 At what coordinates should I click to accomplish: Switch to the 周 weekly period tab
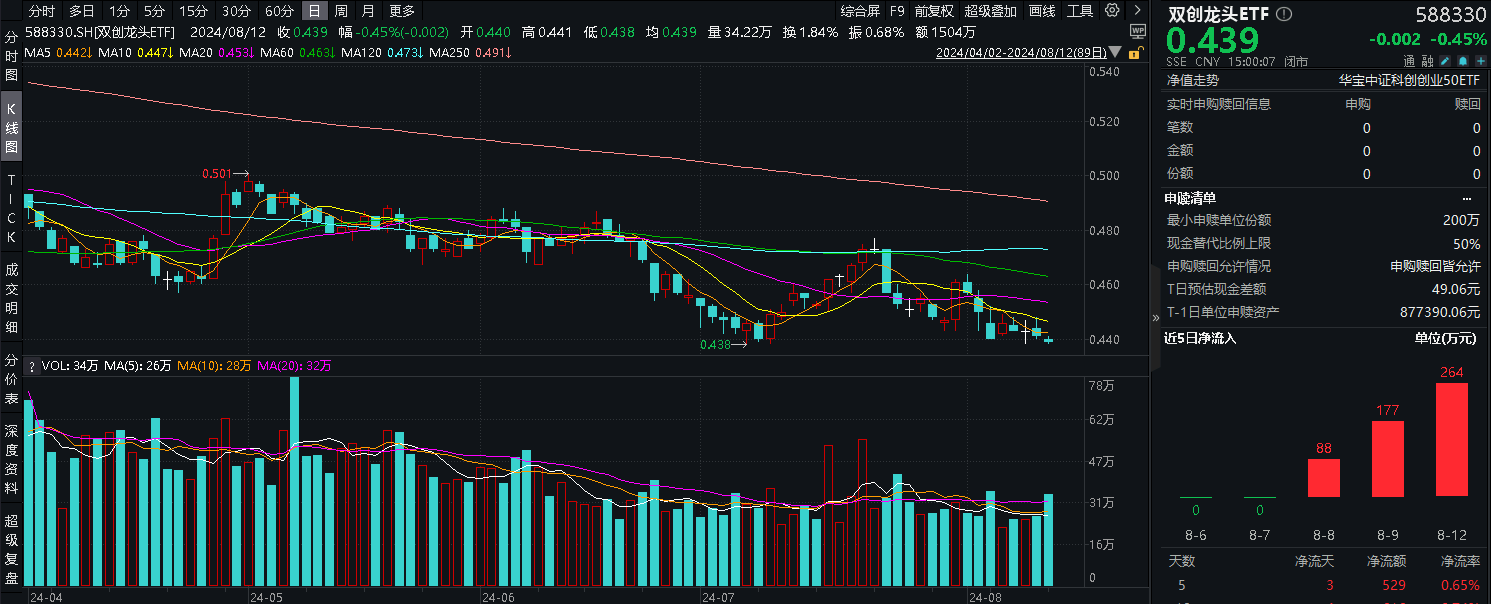click(342, 11)
